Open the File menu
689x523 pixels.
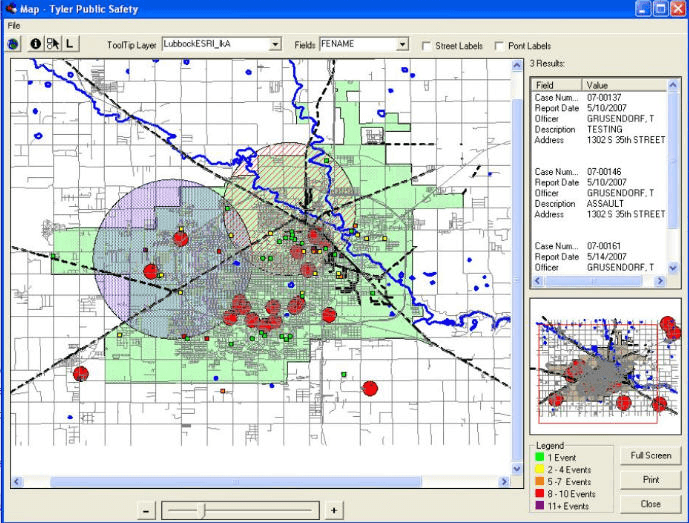(14, 25)
